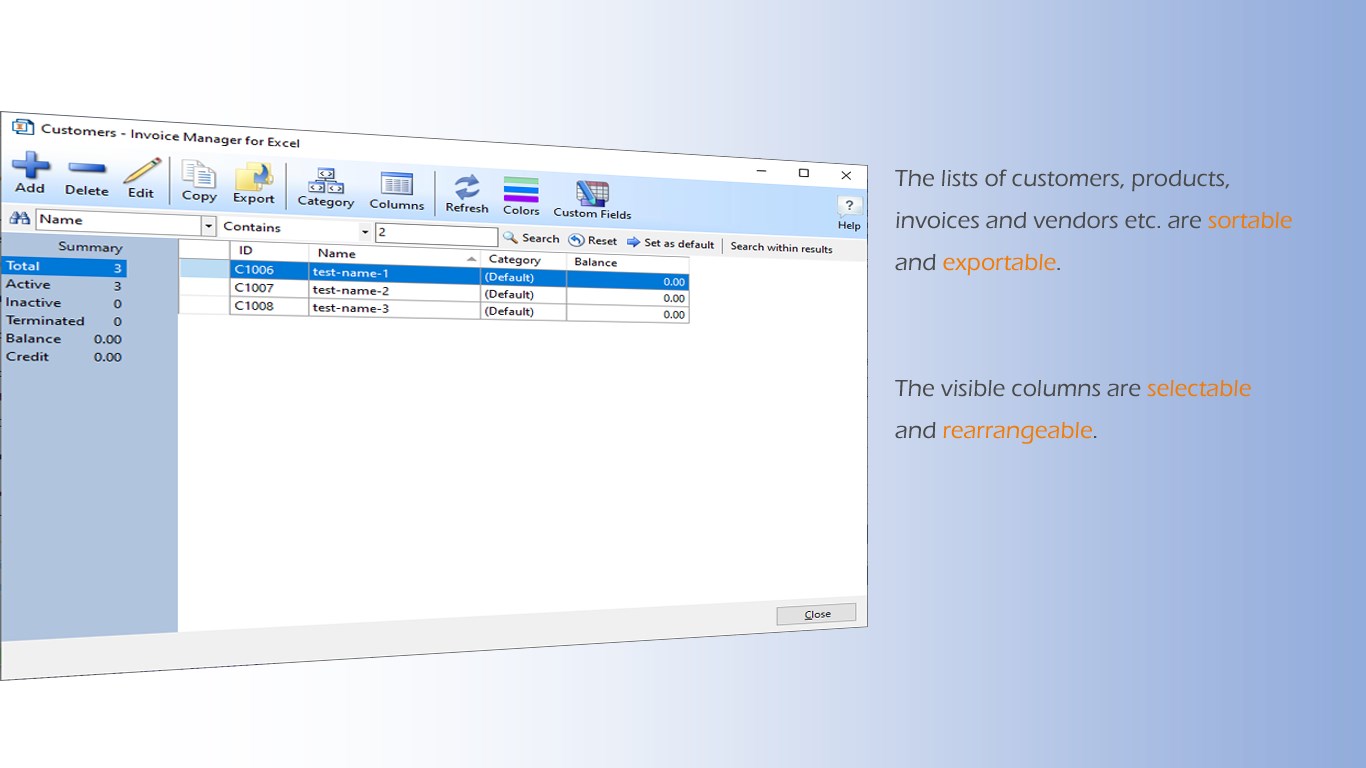Click the test-name-2 cell
Screen dimensions: 1366x768
(x=395, y=291)
